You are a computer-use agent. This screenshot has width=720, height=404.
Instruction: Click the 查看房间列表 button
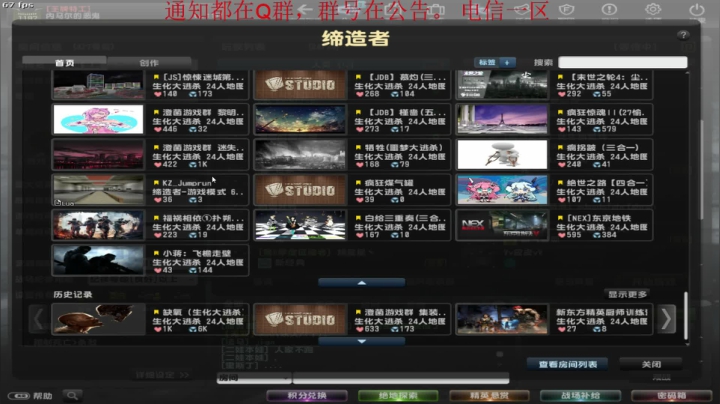[568, 364]
